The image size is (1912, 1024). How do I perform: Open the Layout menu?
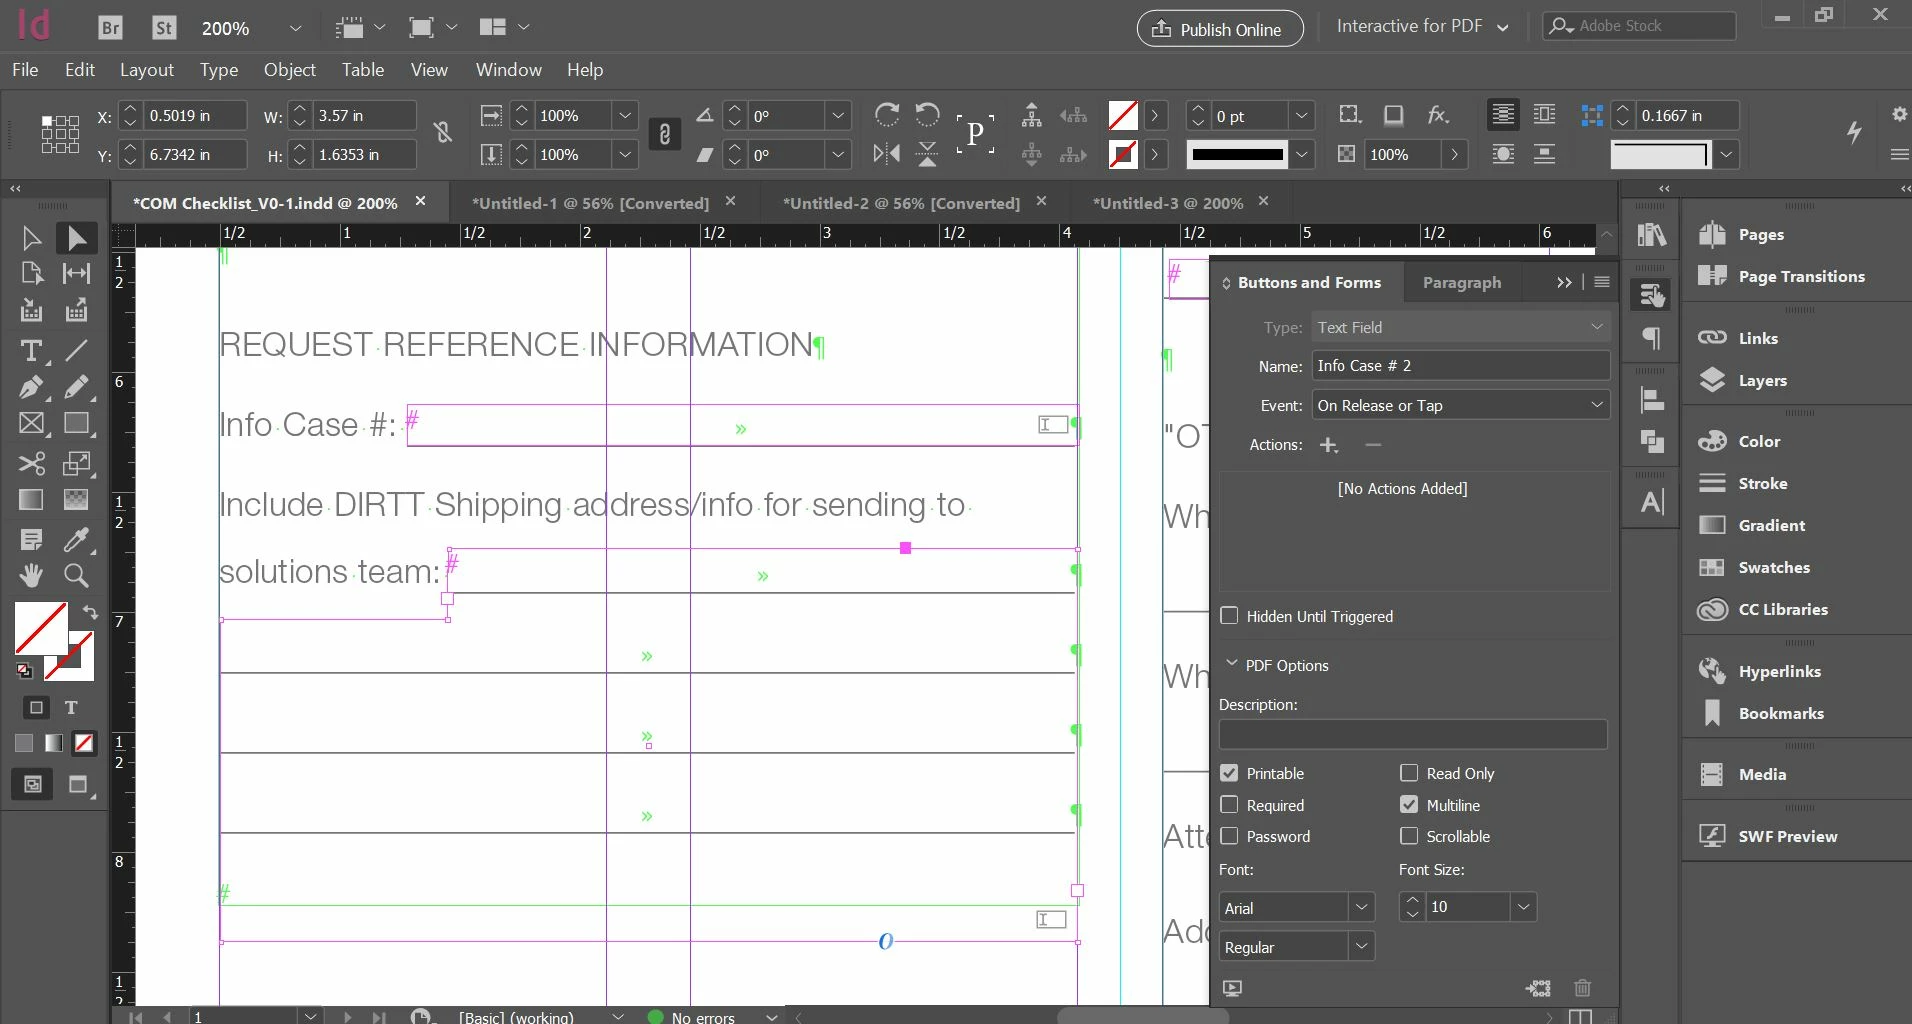147,70
